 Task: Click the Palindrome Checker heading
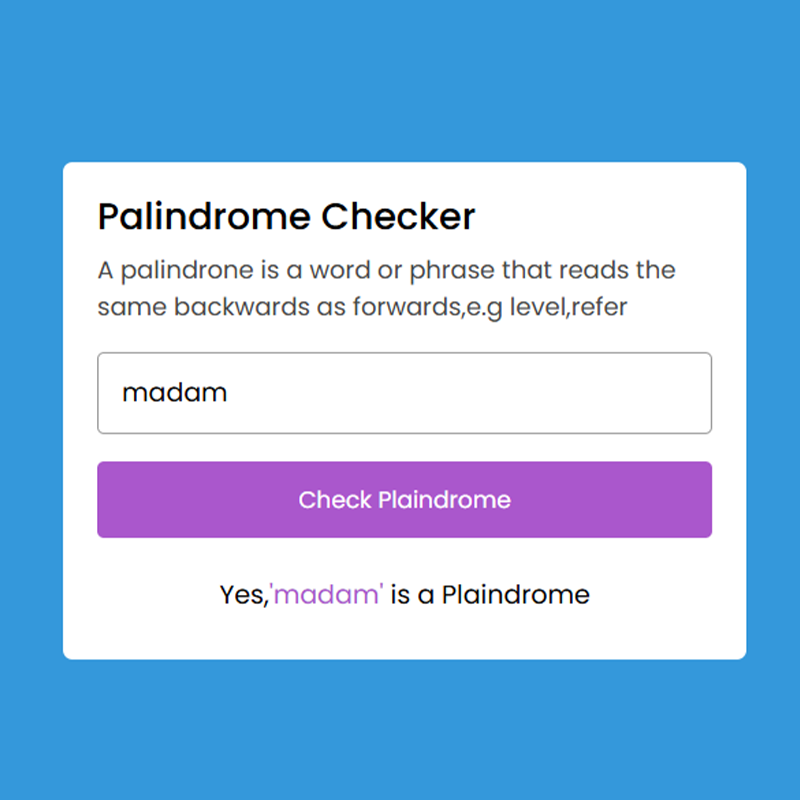pyautogui.click(x=286, y=216)
